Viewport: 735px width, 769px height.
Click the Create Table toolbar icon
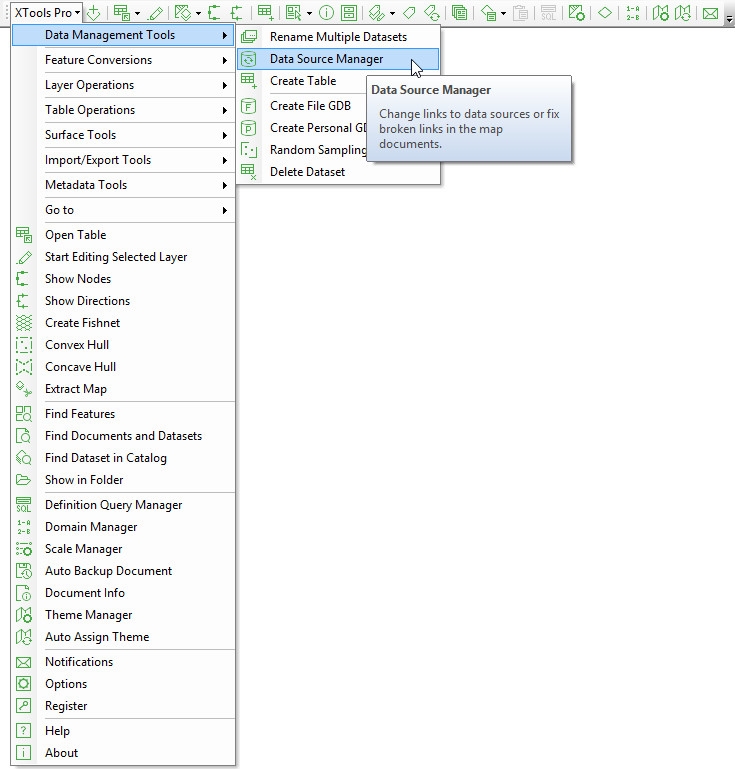[266, 13]
